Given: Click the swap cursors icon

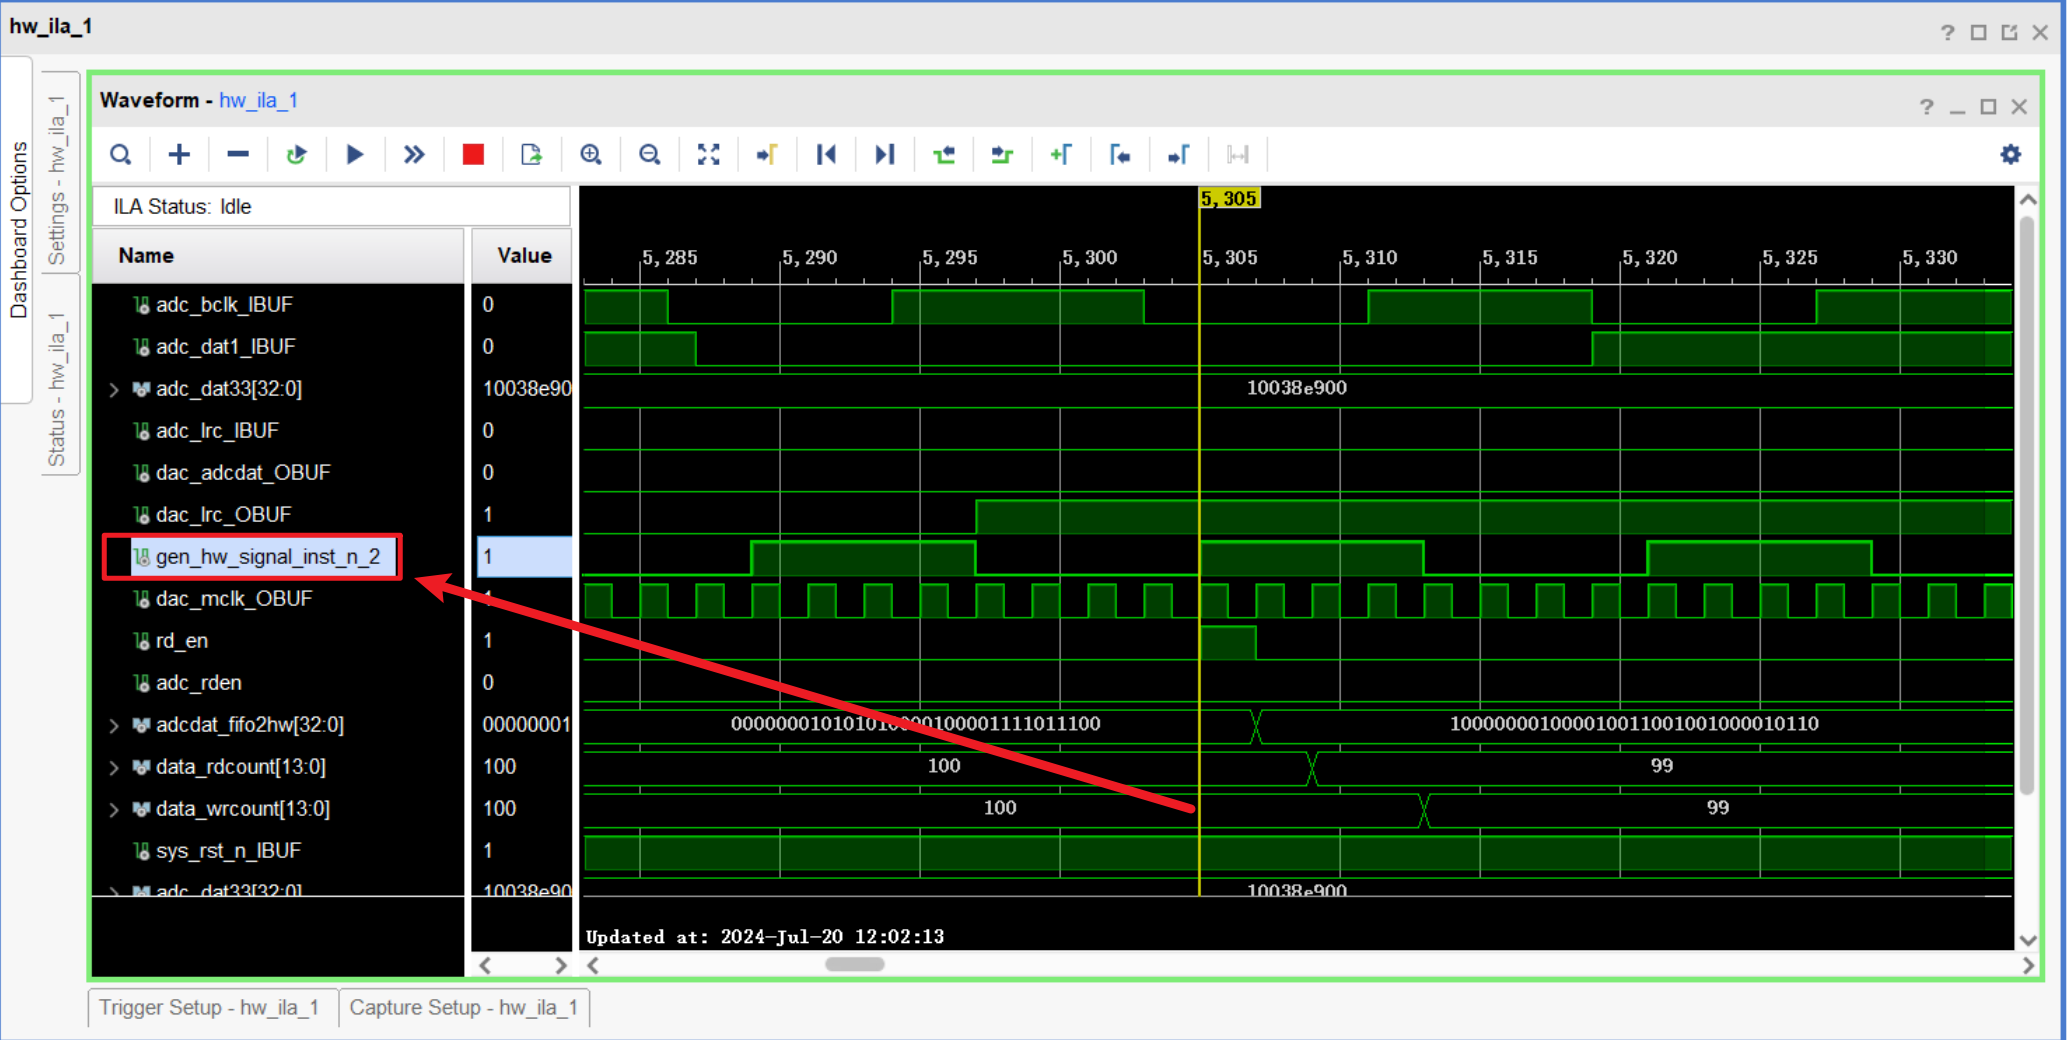Looking at the screenshot, I should 1238,155.
